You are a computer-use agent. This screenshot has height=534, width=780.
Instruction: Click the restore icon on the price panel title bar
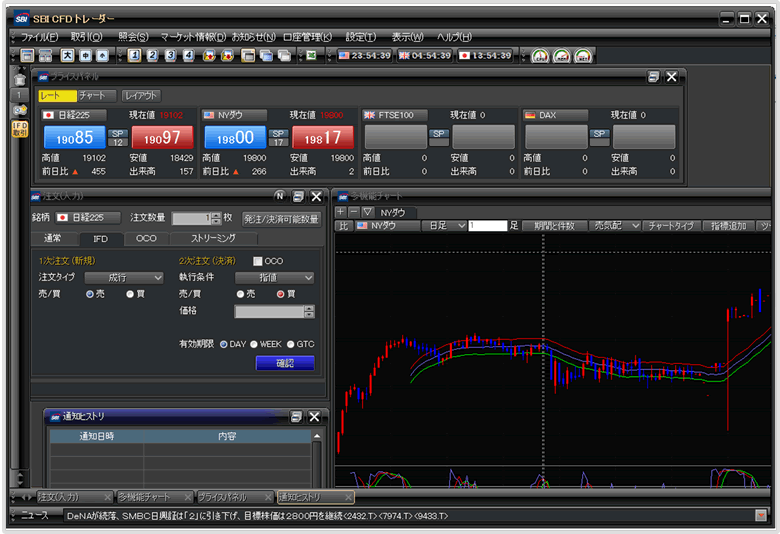[x=653, y=77]
